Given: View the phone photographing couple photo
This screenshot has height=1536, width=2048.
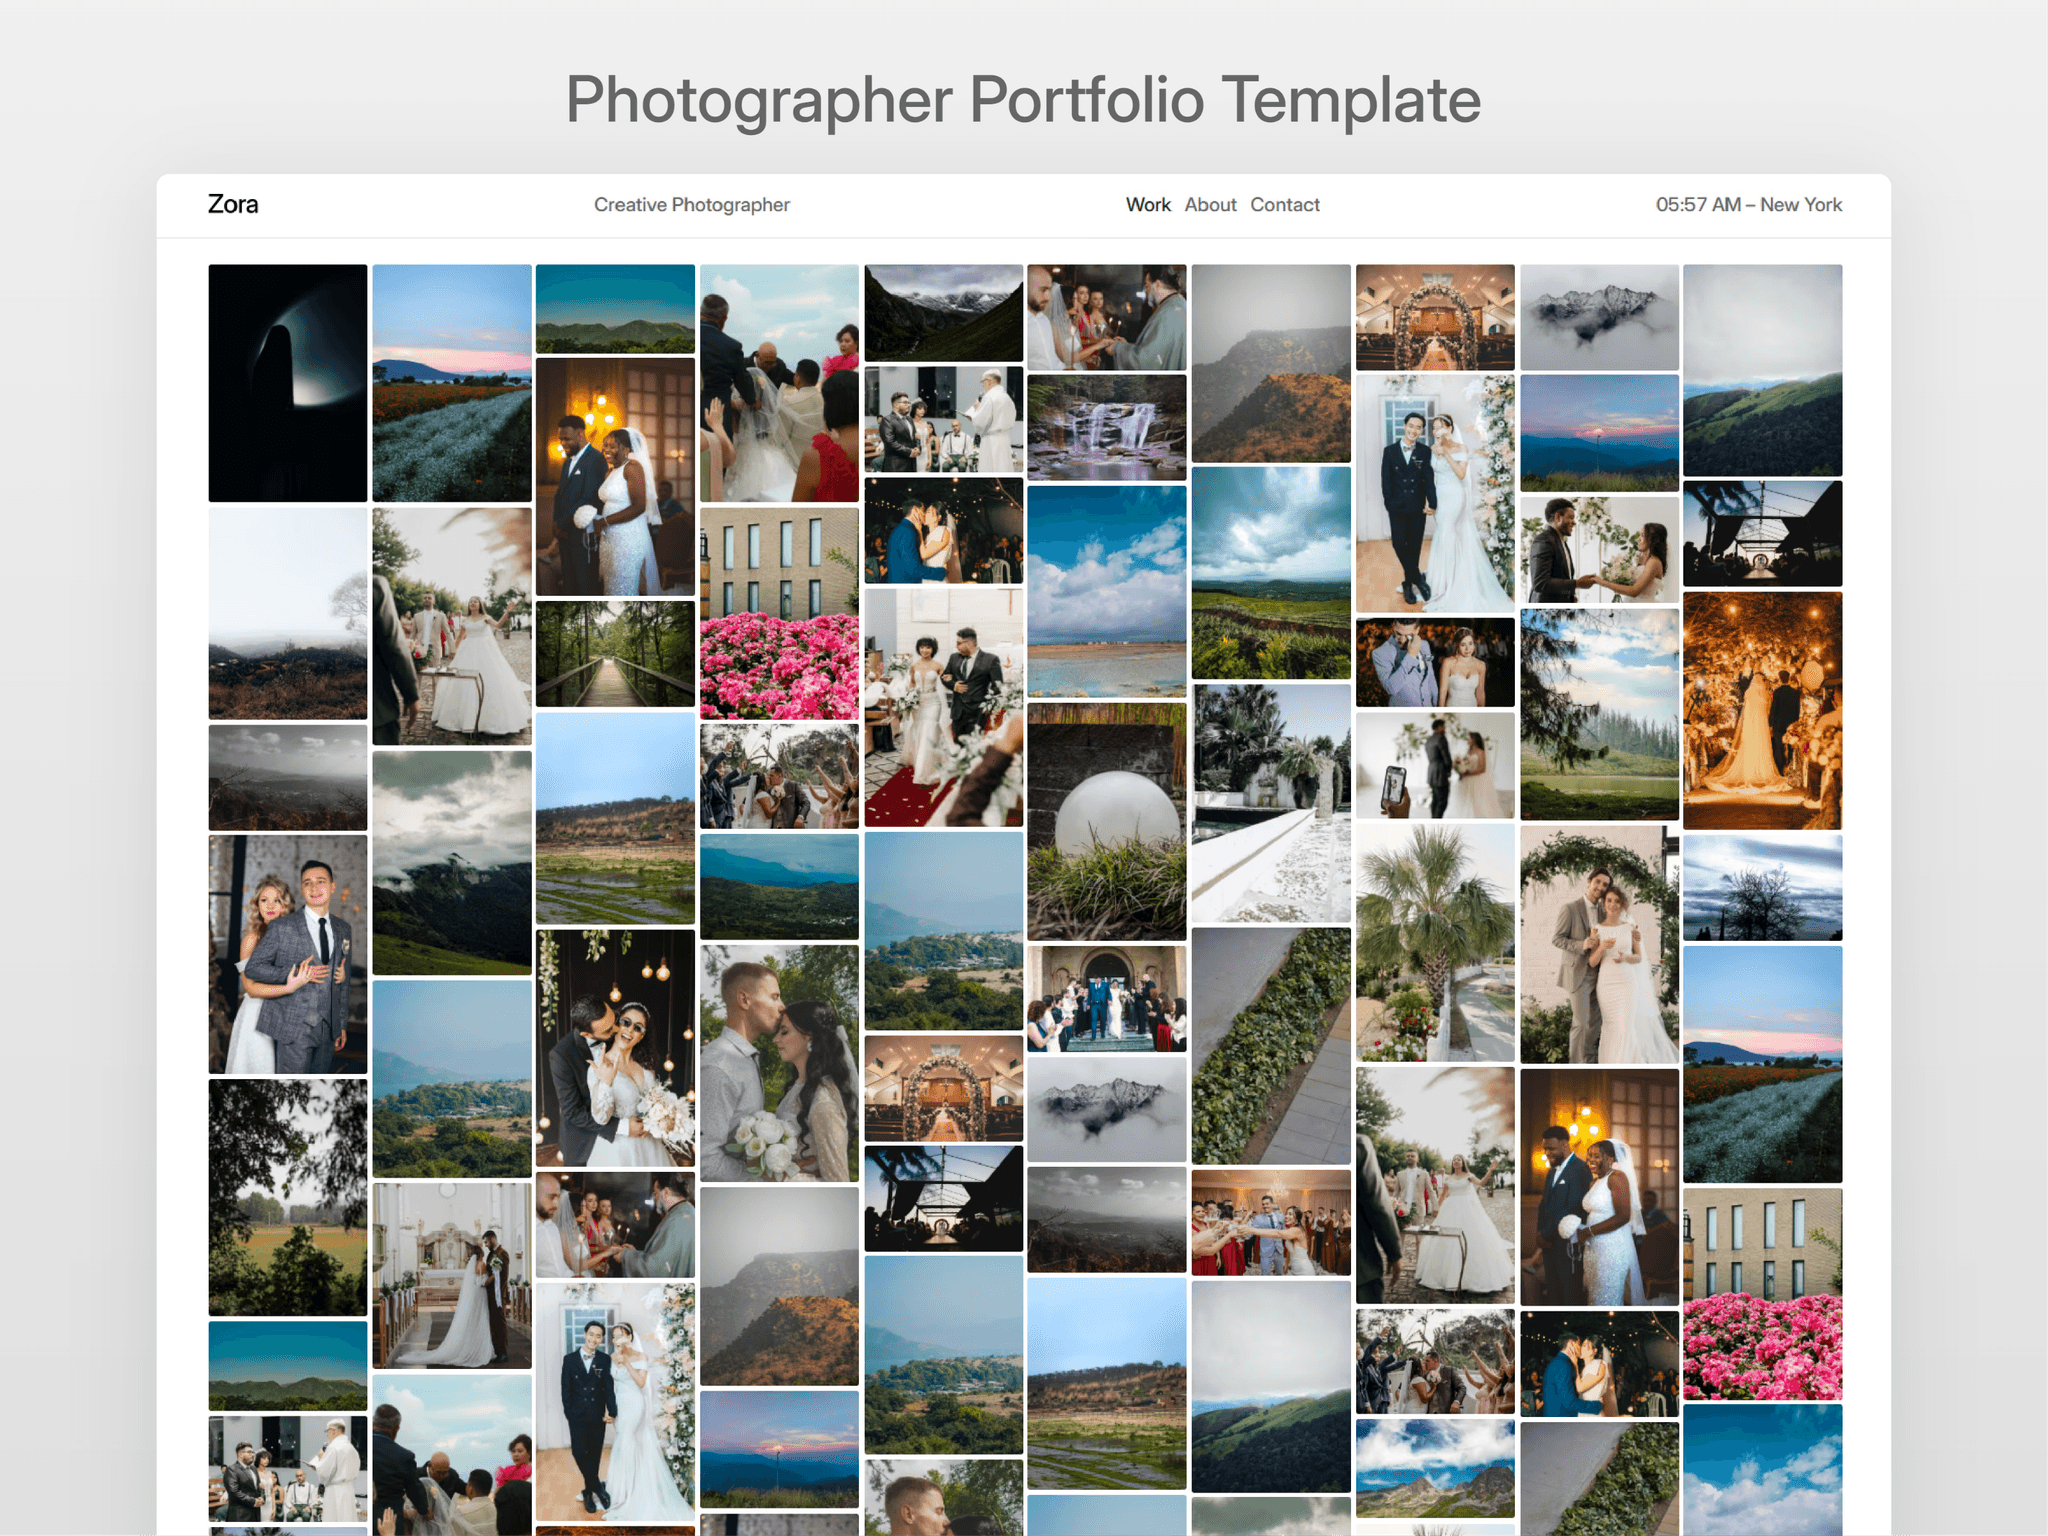Looking at the screenshot, I should click(x=1435, y=766).
